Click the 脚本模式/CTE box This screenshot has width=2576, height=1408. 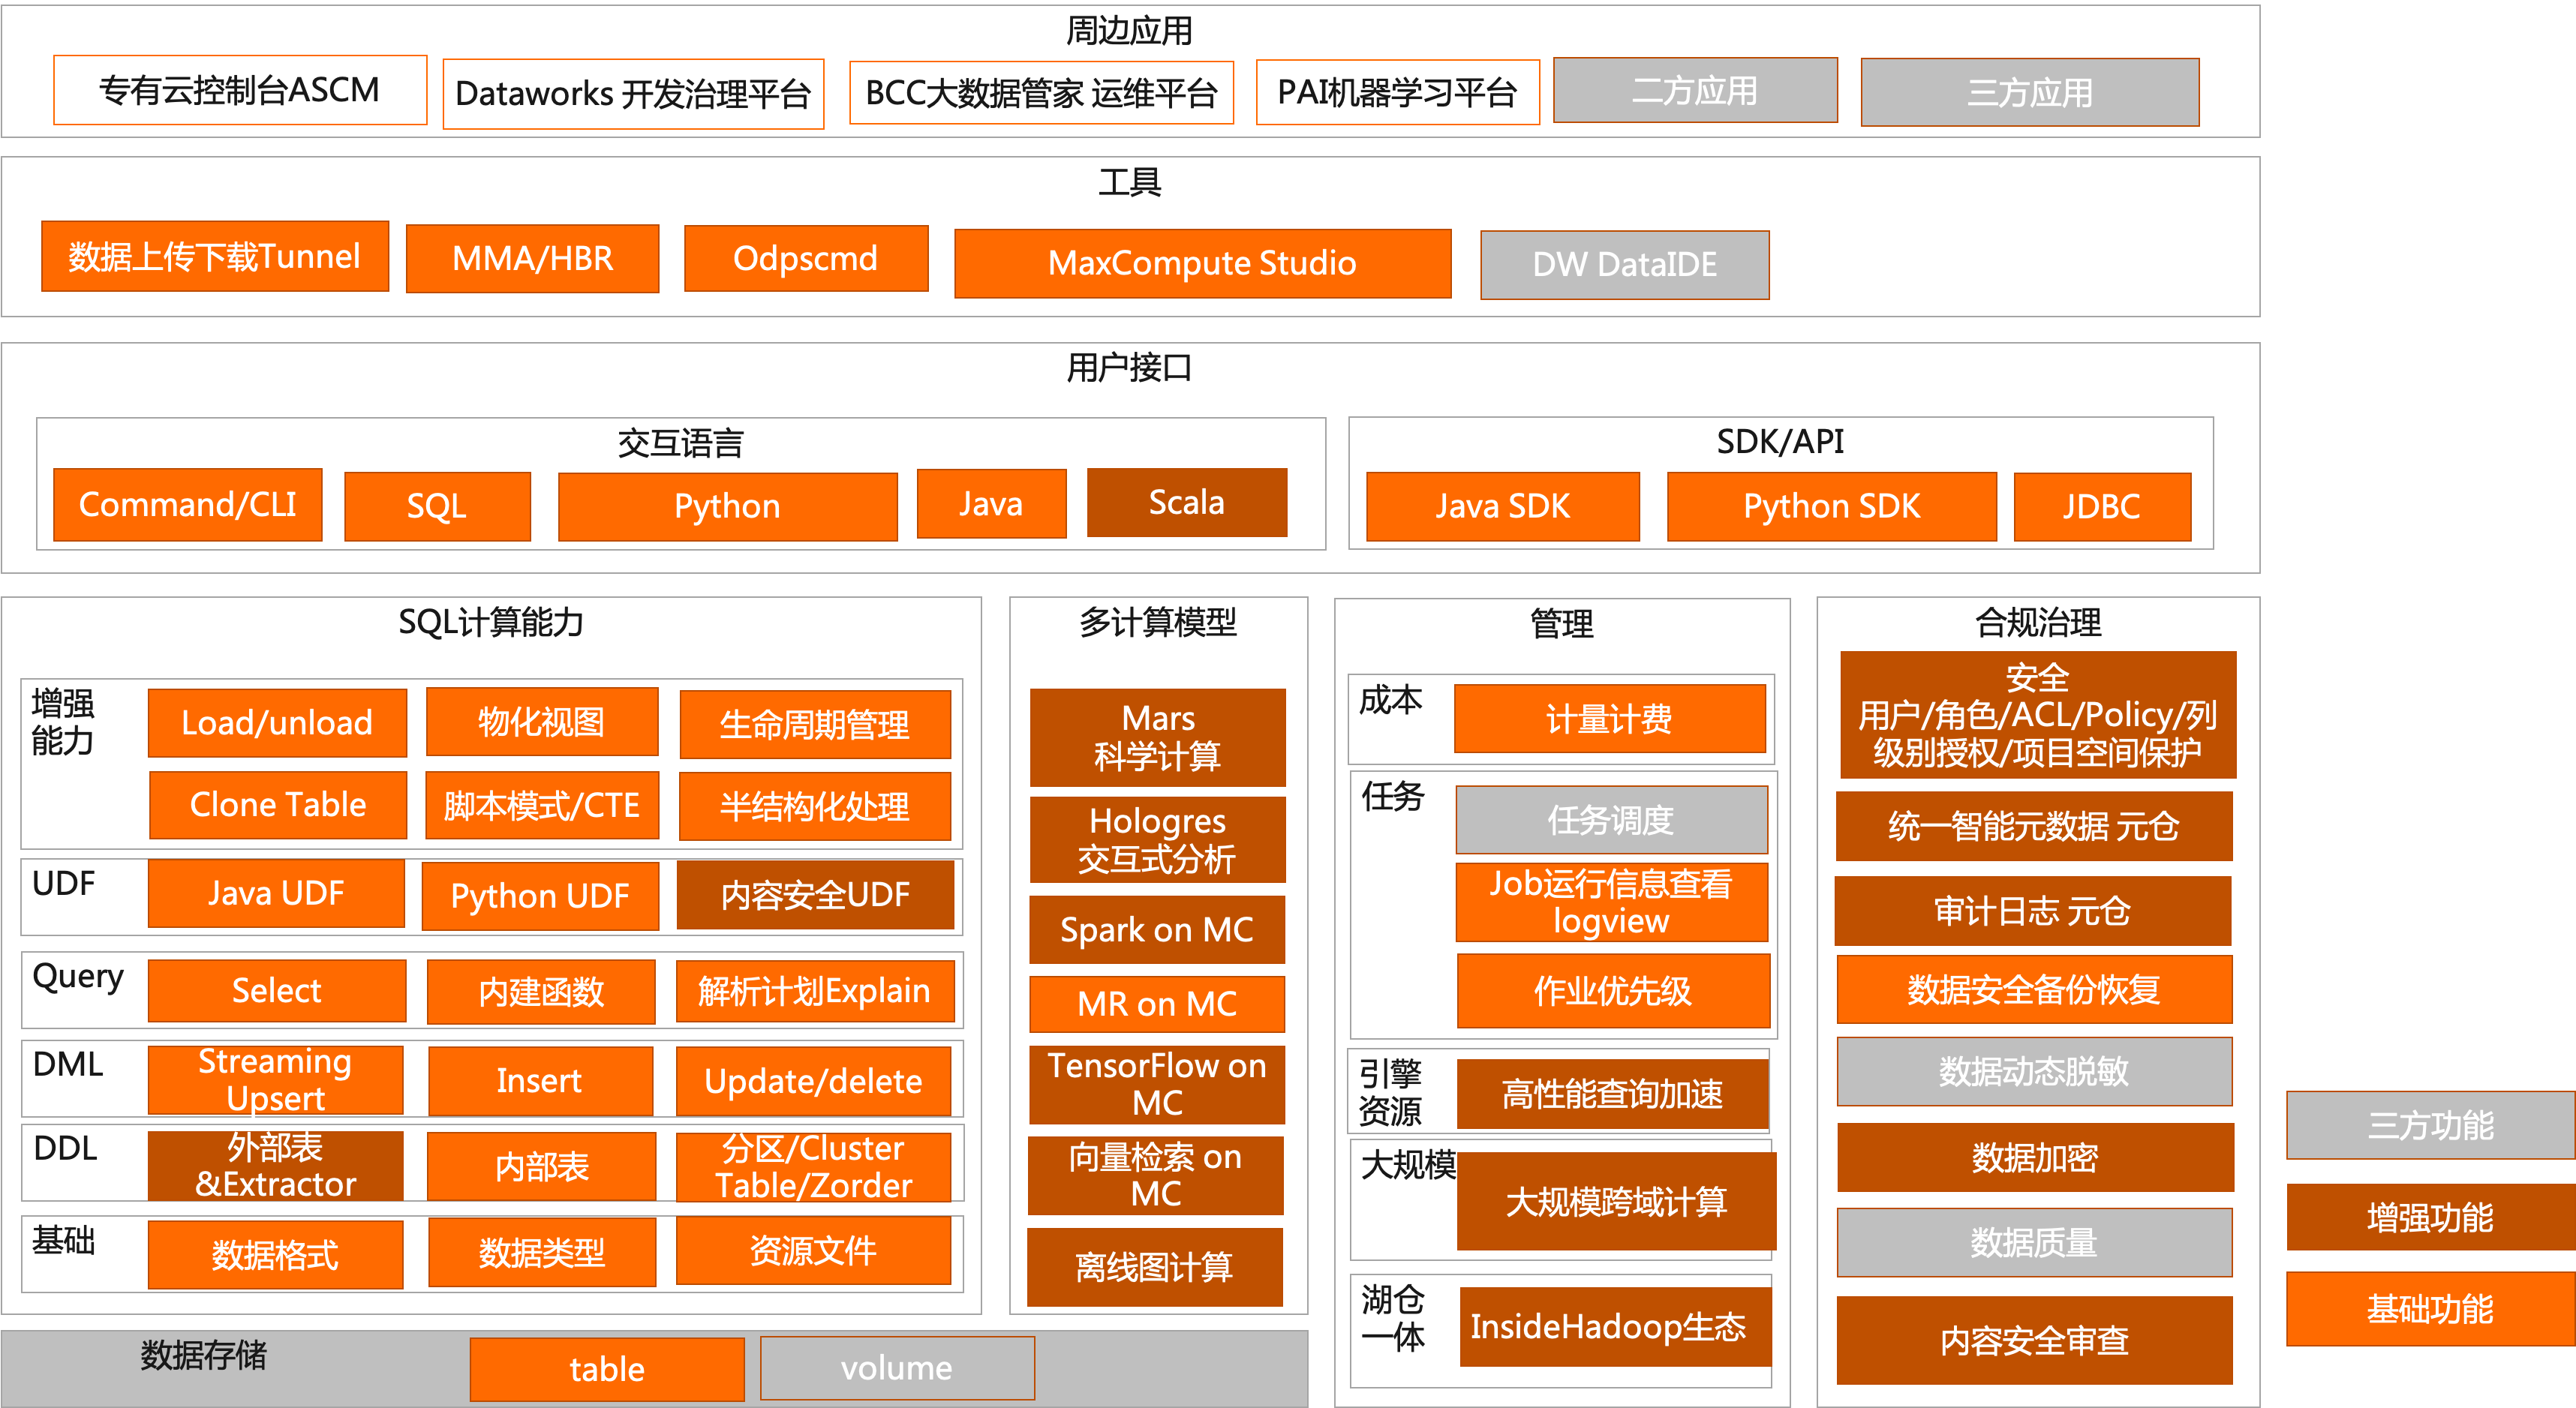[542, 806]
